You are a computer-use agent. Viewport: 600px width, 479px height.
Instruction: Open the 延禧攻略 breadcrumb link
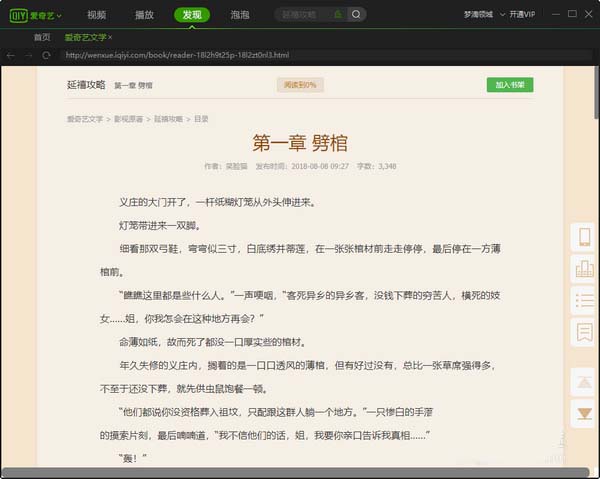coord(168,119)
